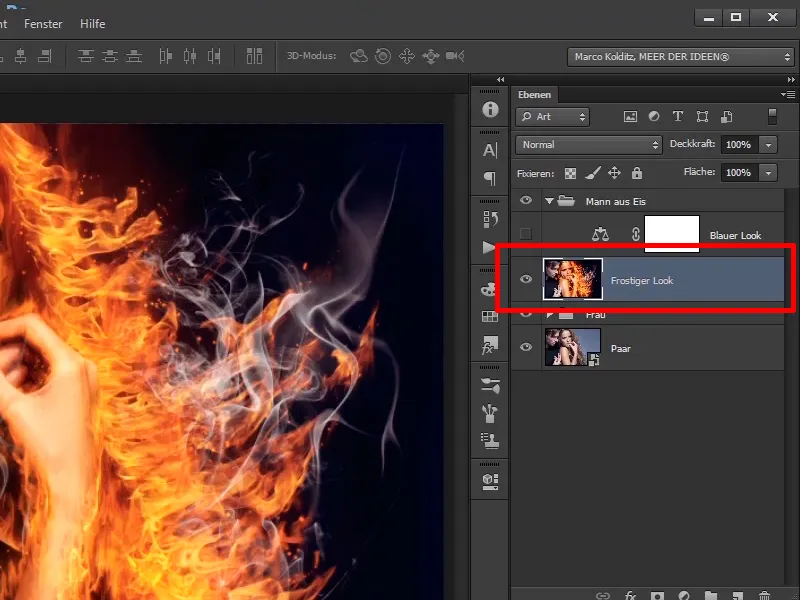
Task: Toggle lock image pixels brush icon
Action: 592,173
